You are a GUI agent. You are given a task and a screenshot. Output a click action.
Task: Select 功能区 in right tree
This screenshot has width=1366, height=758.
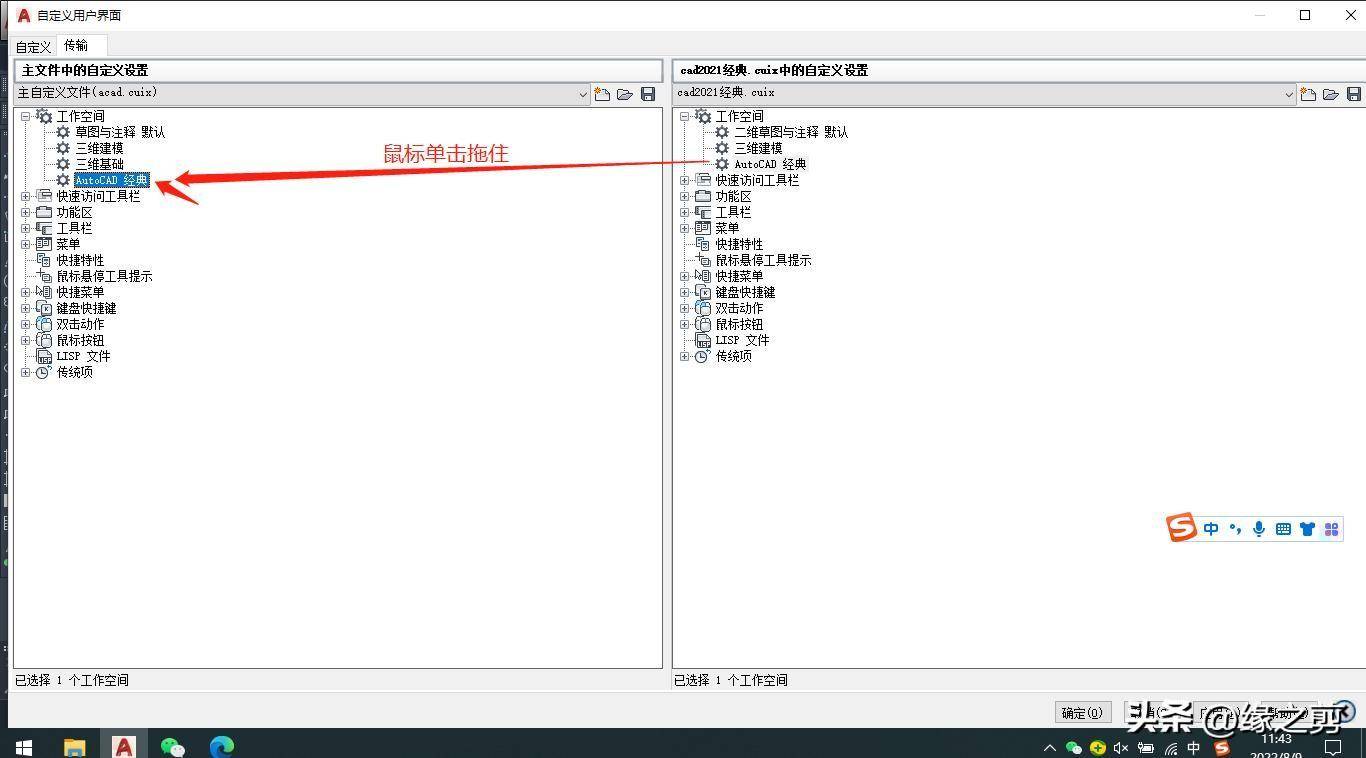pos(733,196)
